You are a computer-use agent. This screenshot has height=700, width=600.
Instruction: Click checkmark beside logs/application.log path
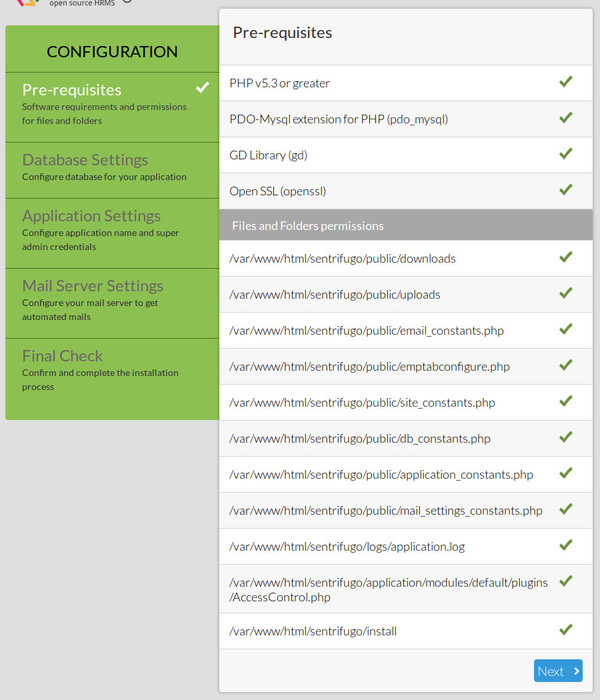coord(566,545)
